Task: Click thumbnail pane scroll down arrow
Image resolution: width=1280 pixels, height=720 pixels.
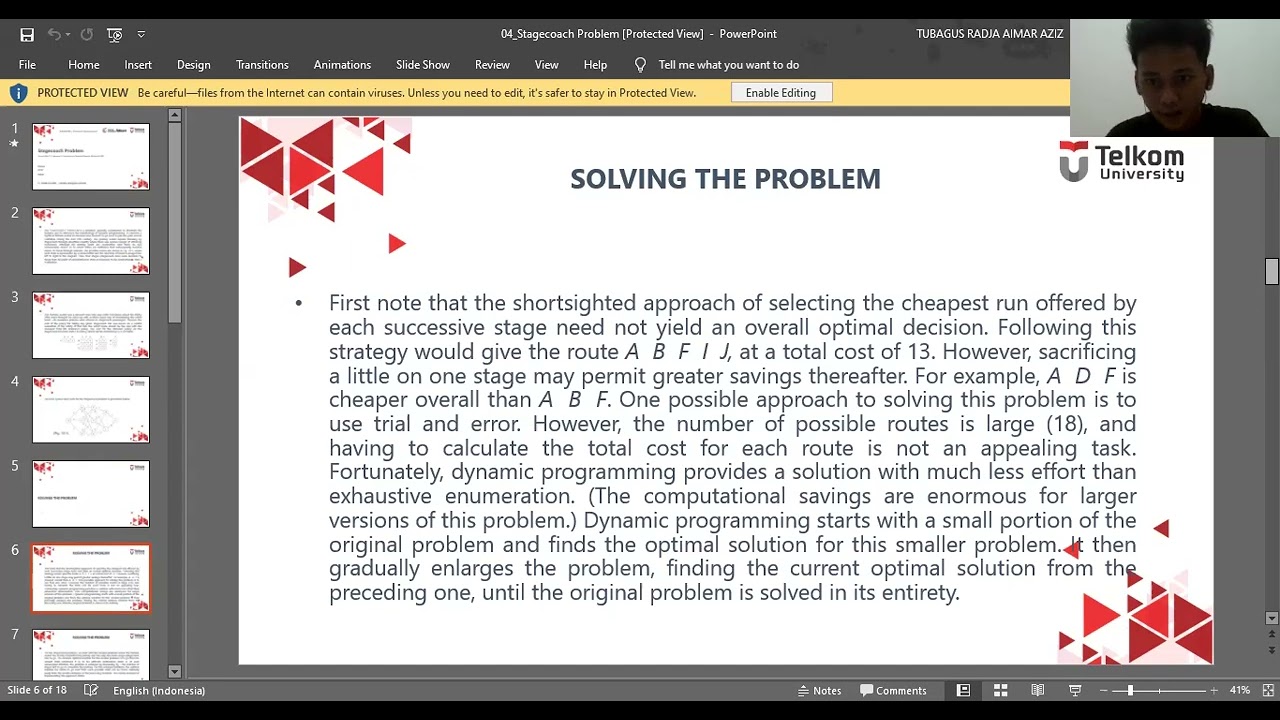Action: 174,672
